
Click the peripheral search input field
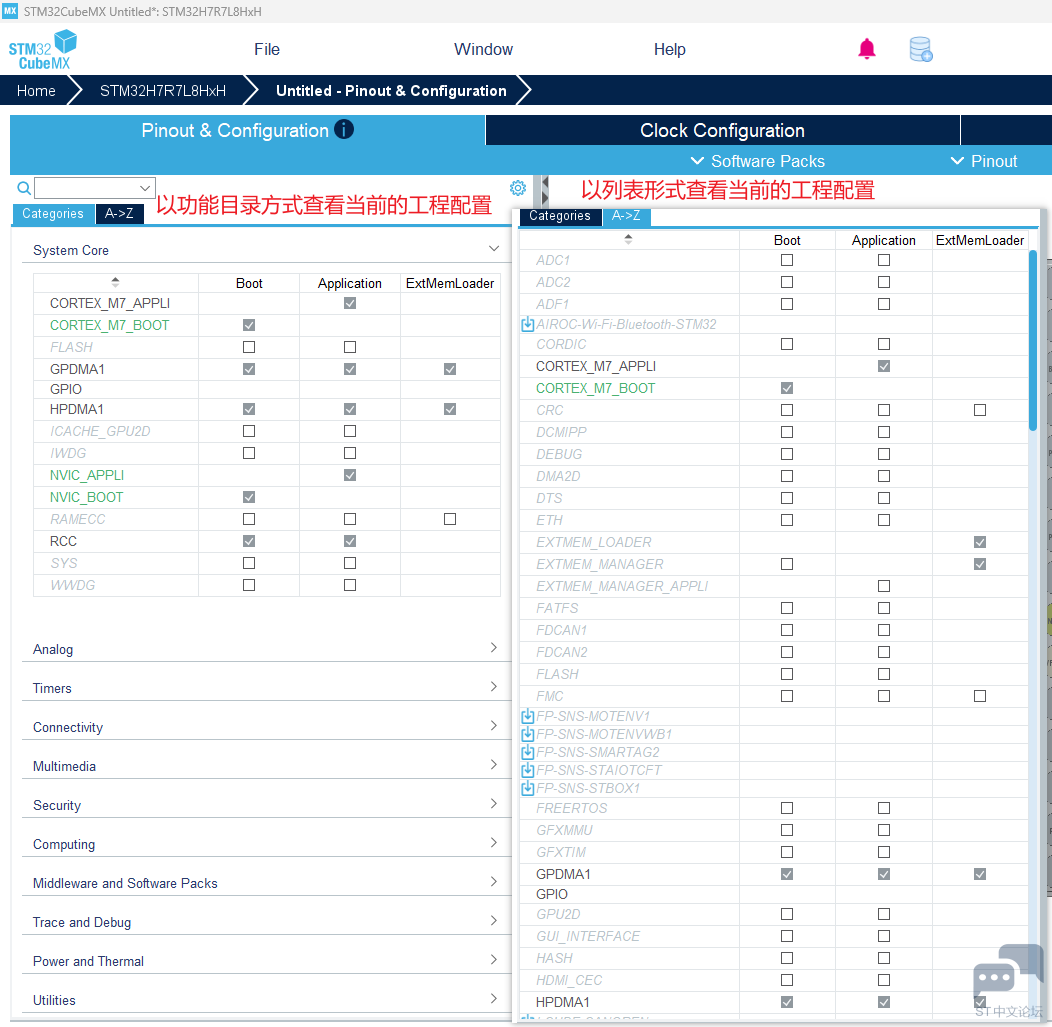point(87,188)
